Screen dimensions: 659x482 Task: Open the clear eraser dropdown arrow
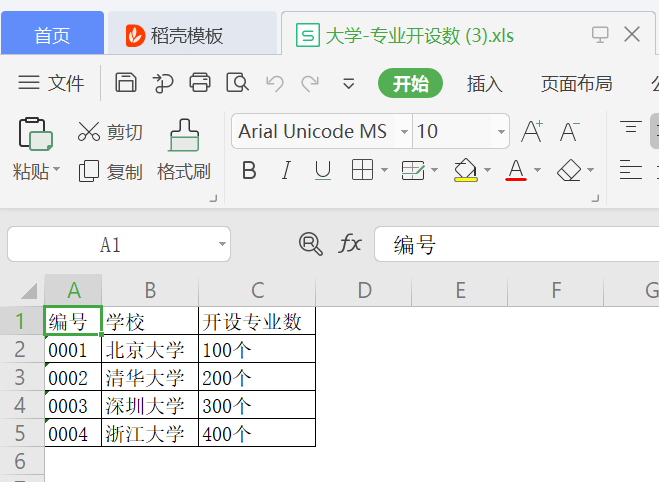590,170
